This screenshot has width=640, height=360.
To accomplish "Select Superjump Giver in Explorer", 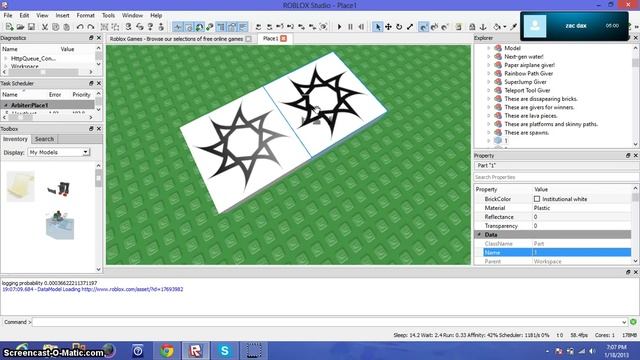I will click(x=525, y=82).
